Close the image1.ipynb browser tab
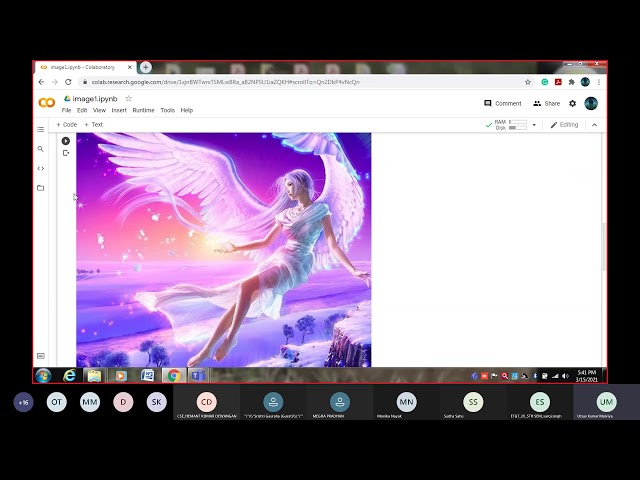This screenshot has height=480, width=640. 130,67
